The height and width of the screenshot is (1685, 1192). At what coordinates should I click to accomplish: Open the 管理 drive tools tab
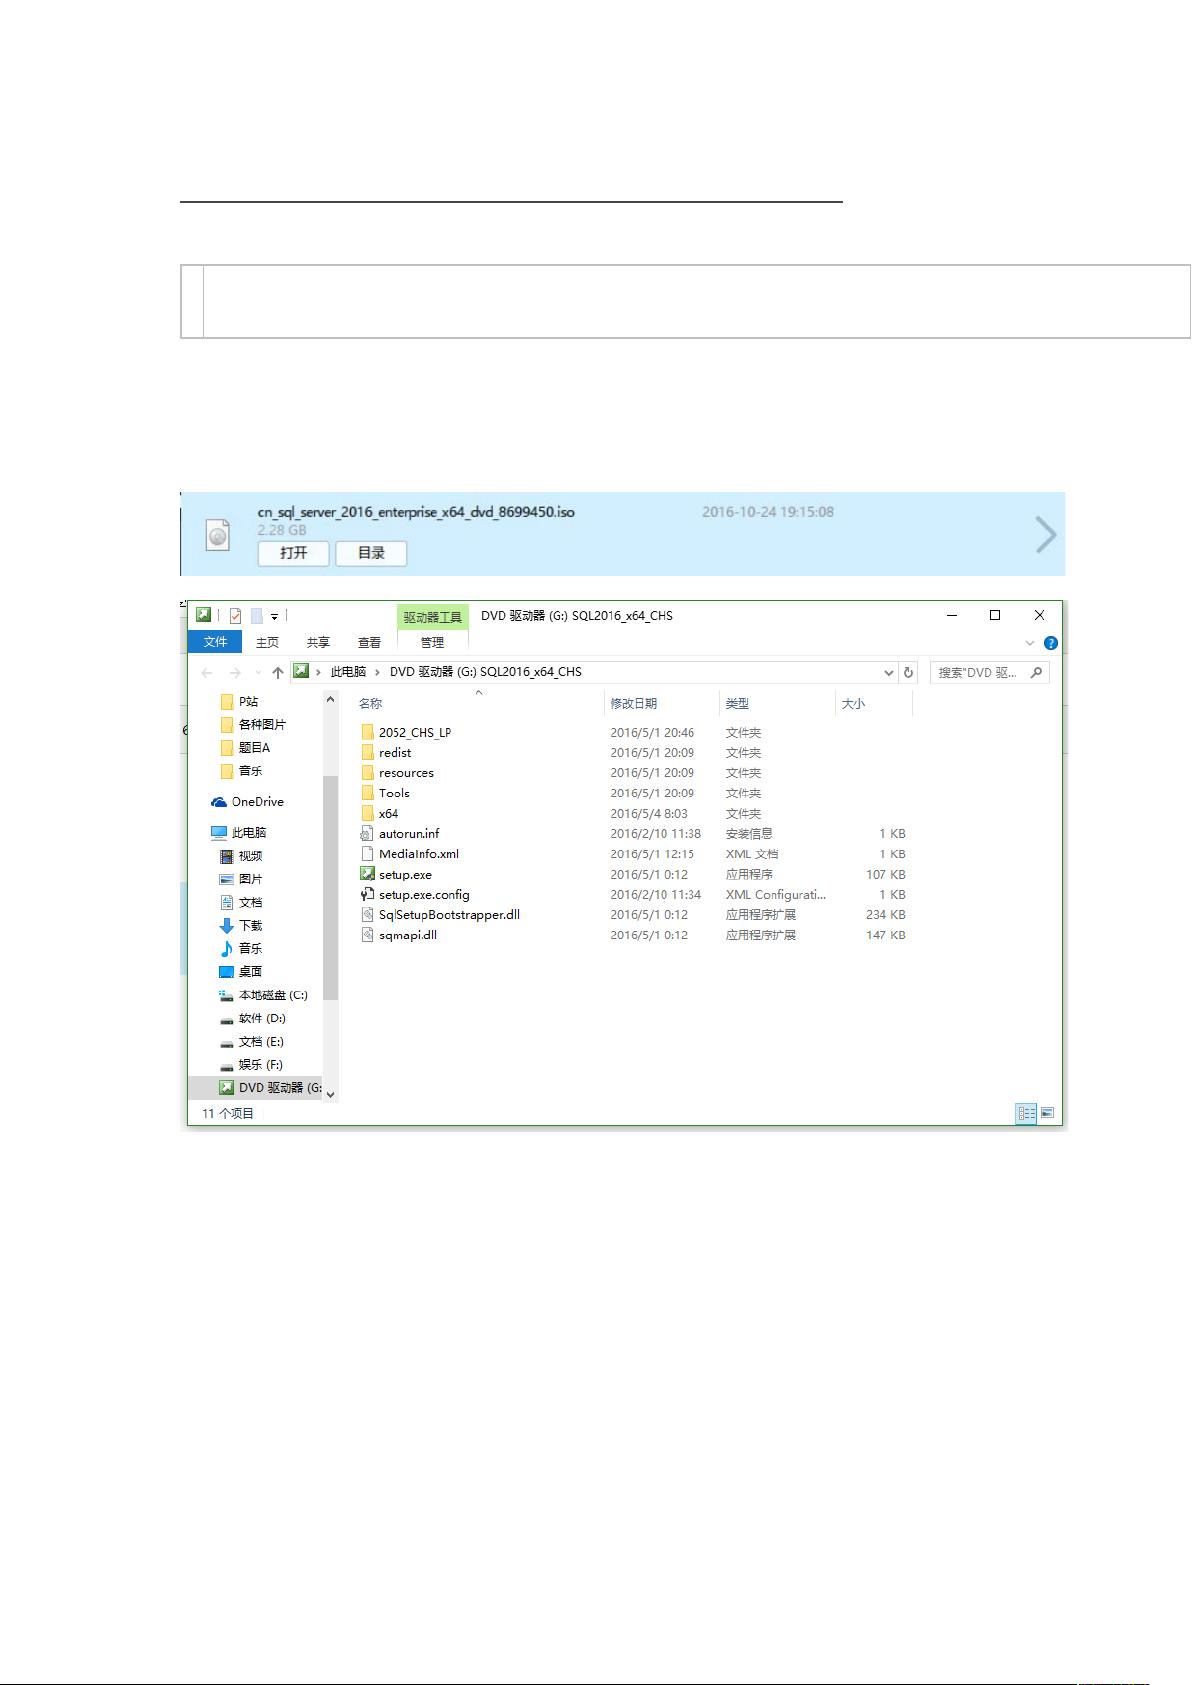click(x=432, y=643)
